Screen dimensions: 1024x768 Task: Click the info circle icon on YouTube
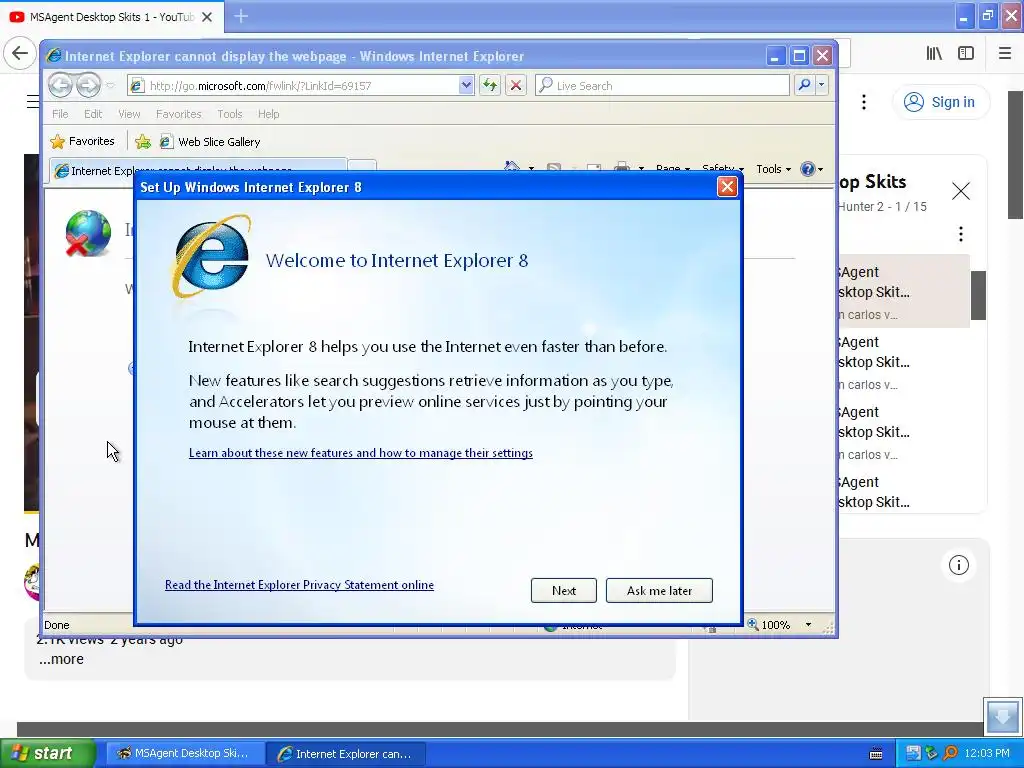coord(958,565)
